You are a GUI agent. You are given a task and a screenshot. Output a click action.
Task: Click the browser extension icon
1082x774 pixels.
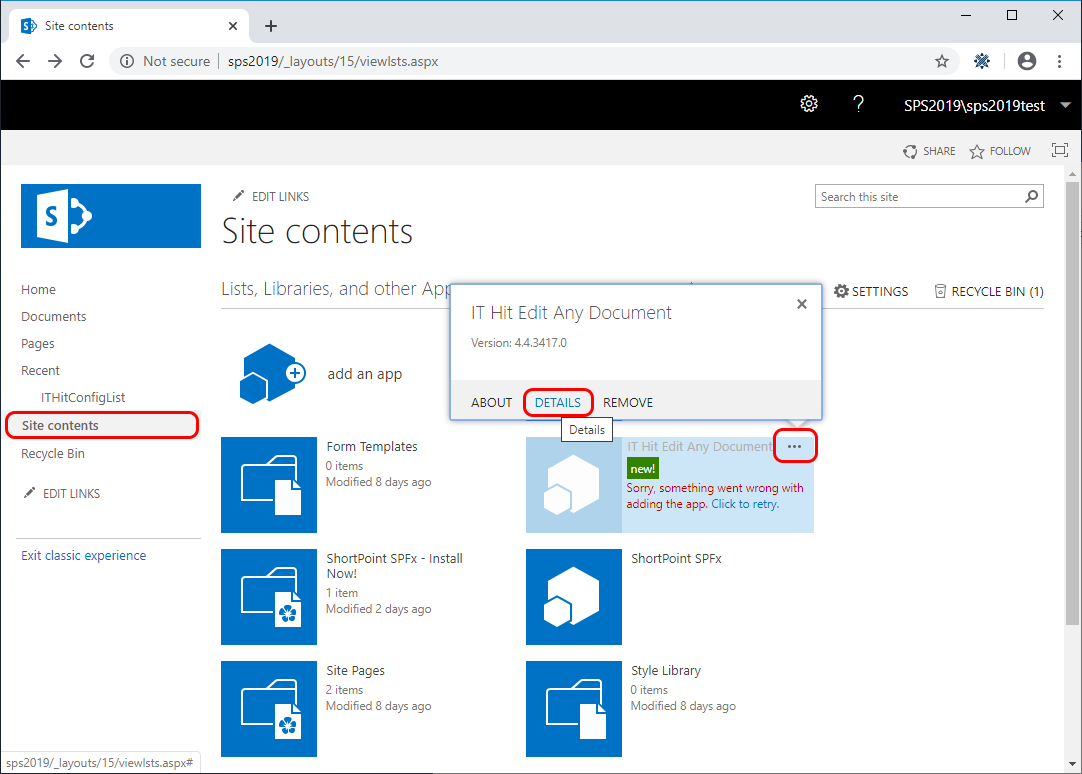pyautogui.click(x=981, y=61)
